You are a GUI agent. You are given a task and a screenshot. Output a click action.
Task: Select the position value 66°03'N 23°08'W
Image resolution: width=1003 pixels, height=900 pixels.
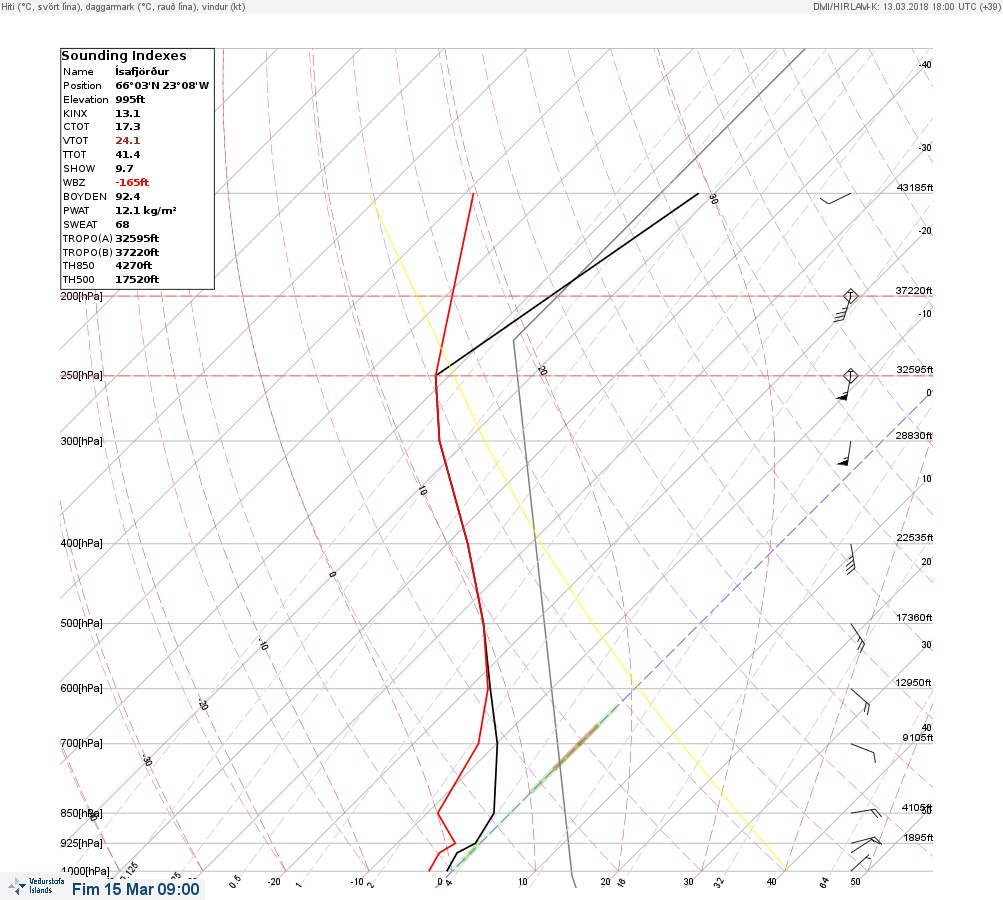162,86
